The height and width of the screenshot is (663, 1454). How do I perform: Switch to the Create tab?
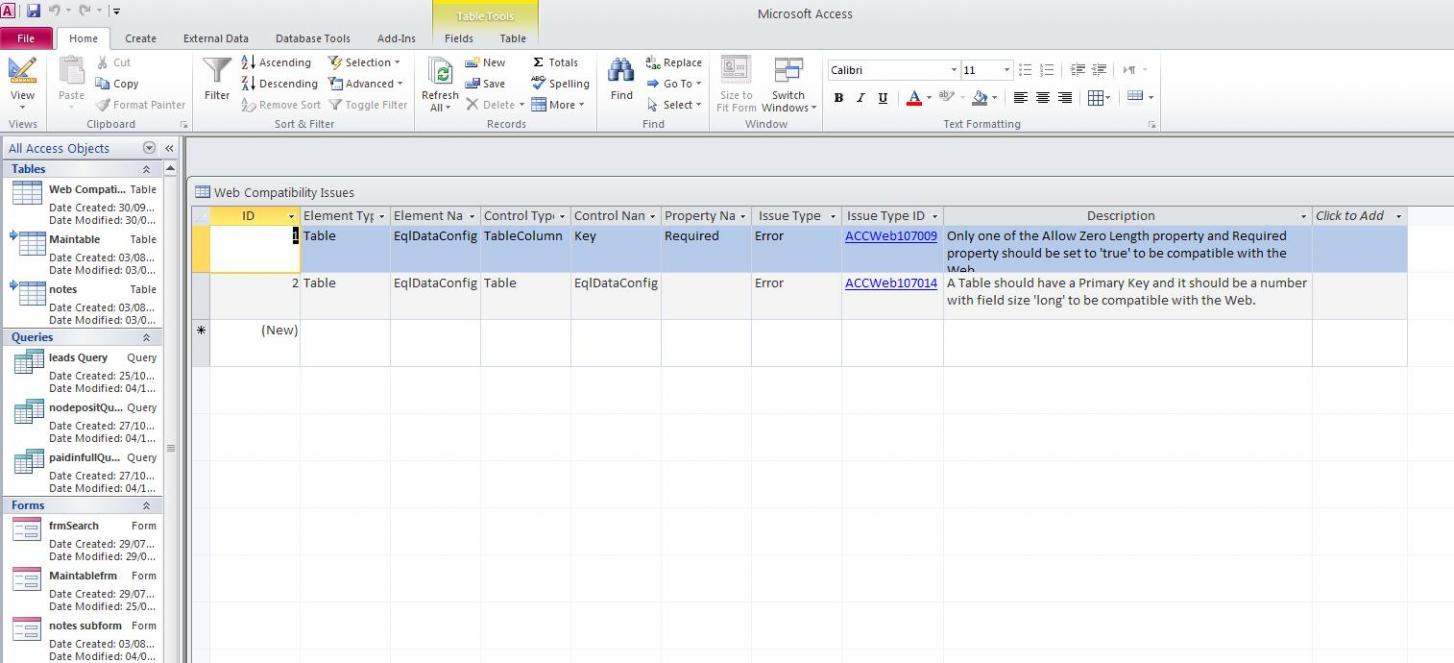pyautogui.click(x=140, y=38)
